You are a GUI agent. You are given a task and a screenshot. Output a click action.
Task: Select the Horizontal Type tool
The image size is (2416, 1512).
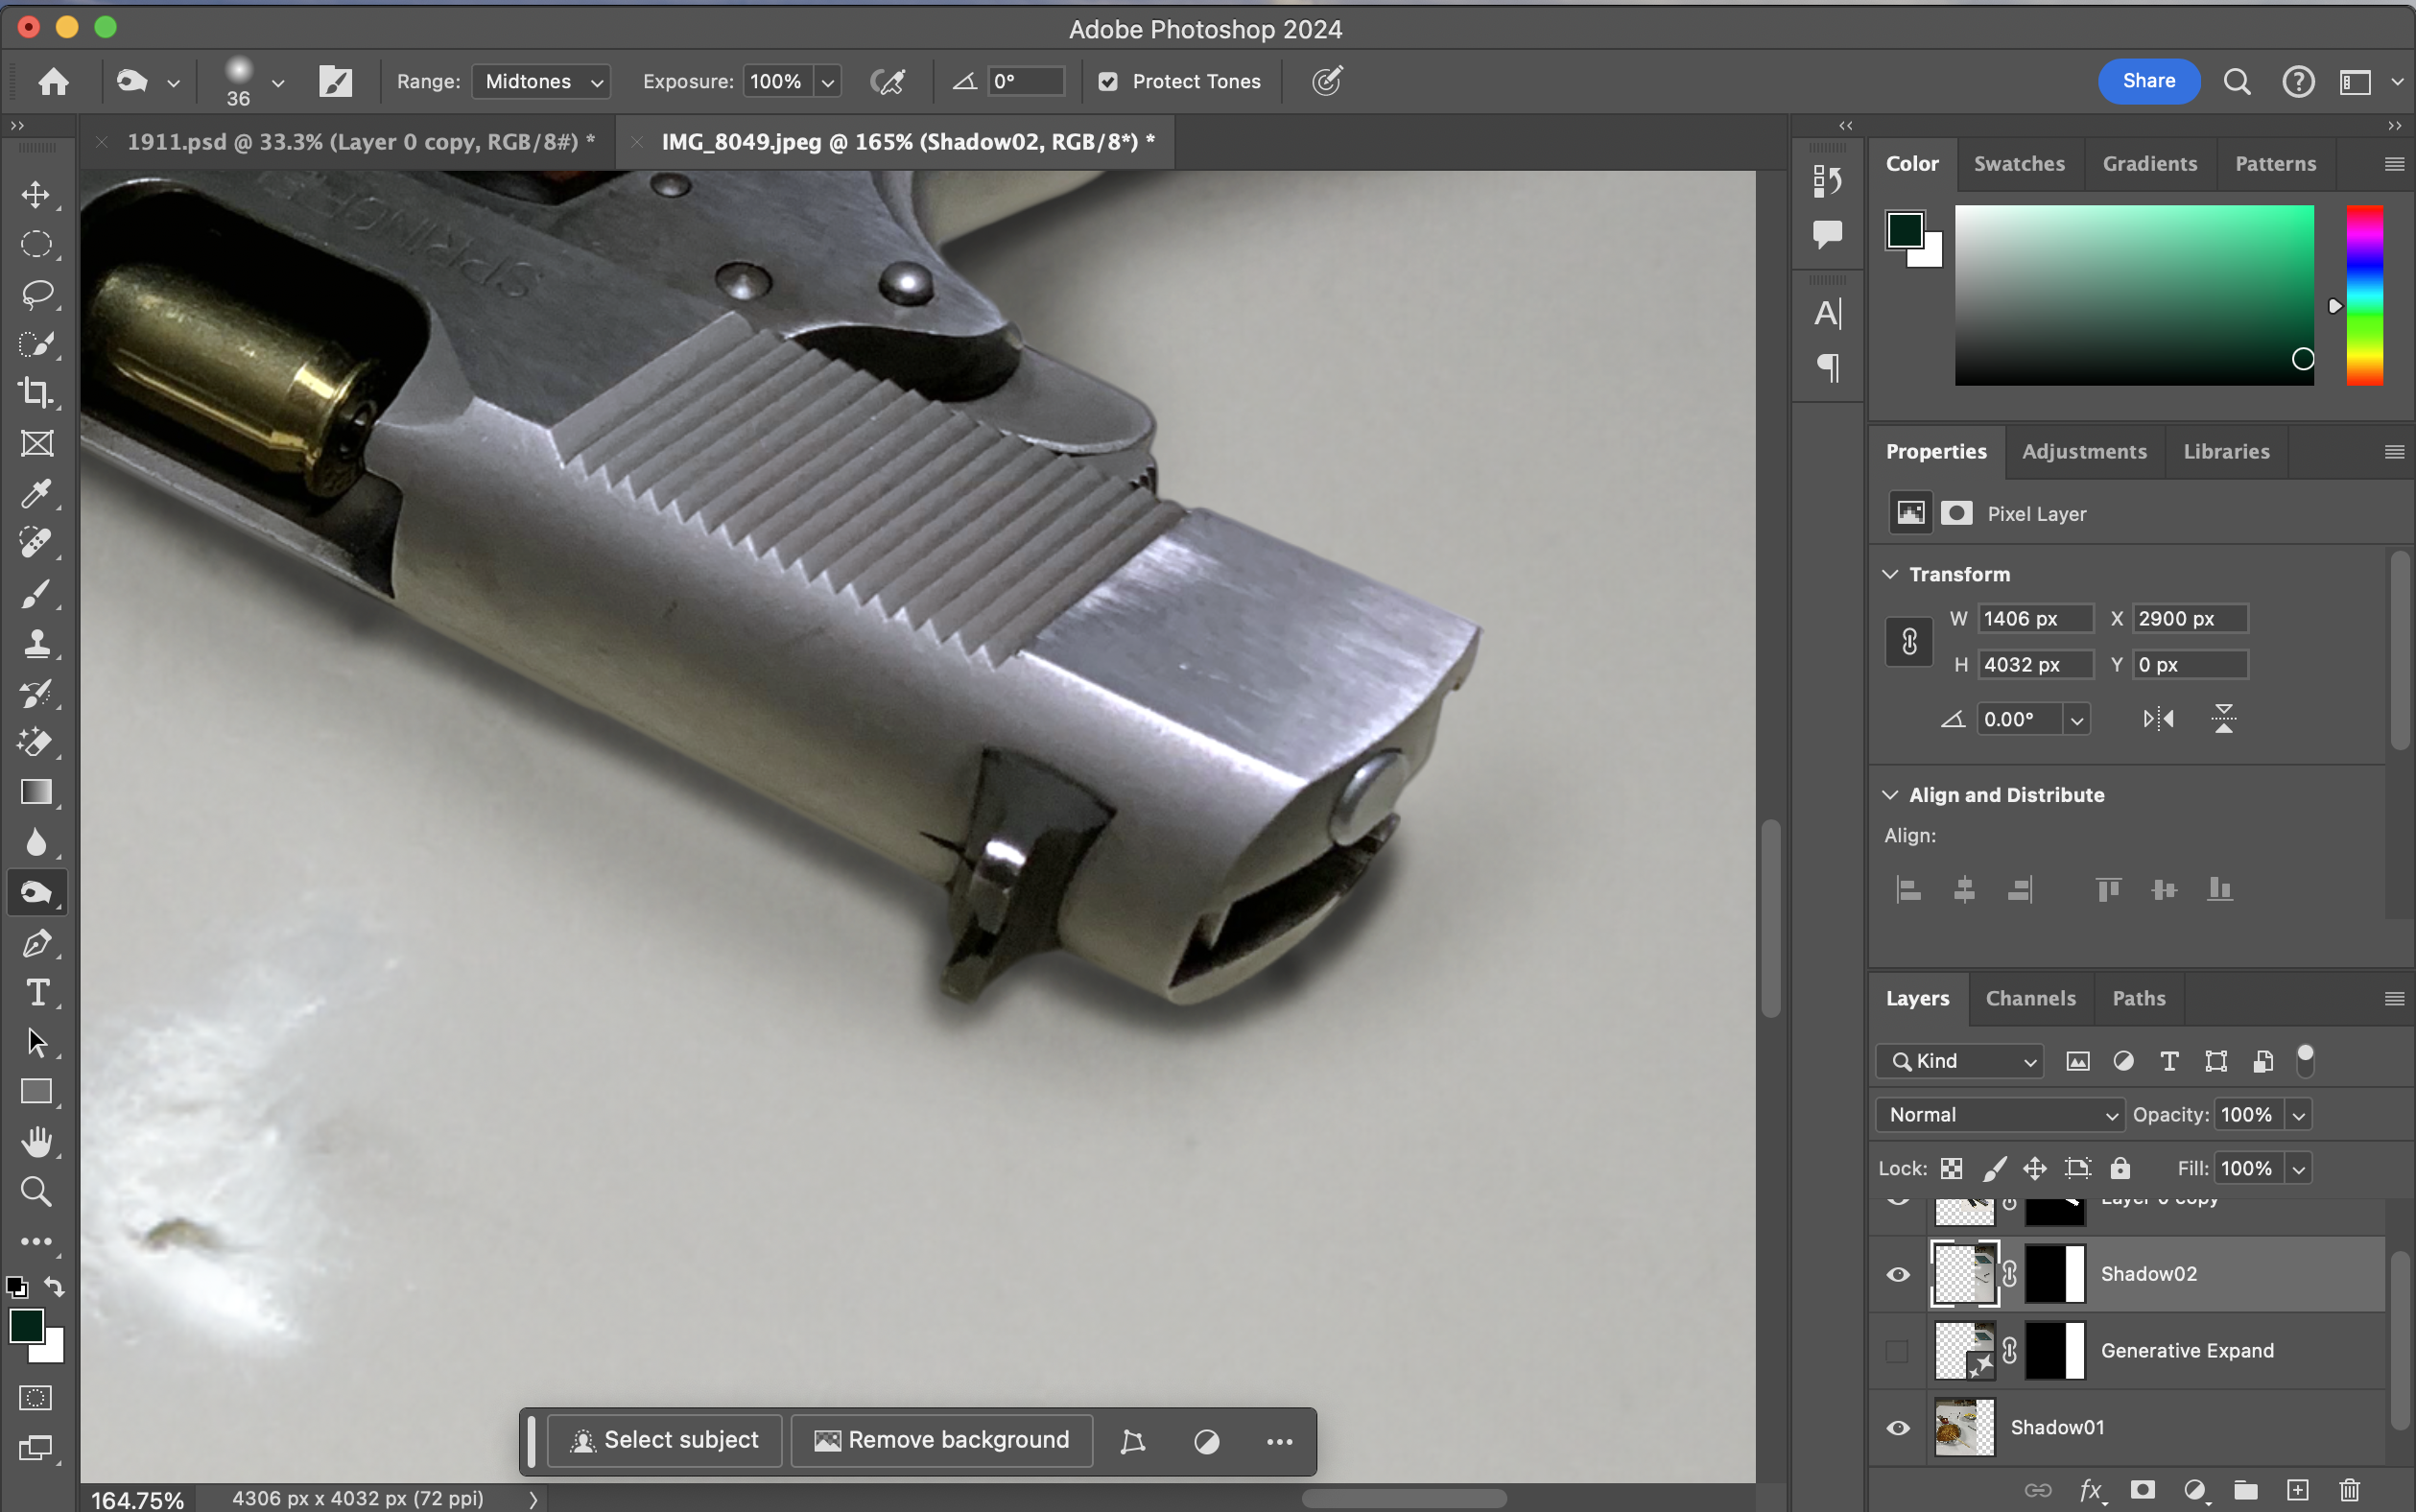36,993
